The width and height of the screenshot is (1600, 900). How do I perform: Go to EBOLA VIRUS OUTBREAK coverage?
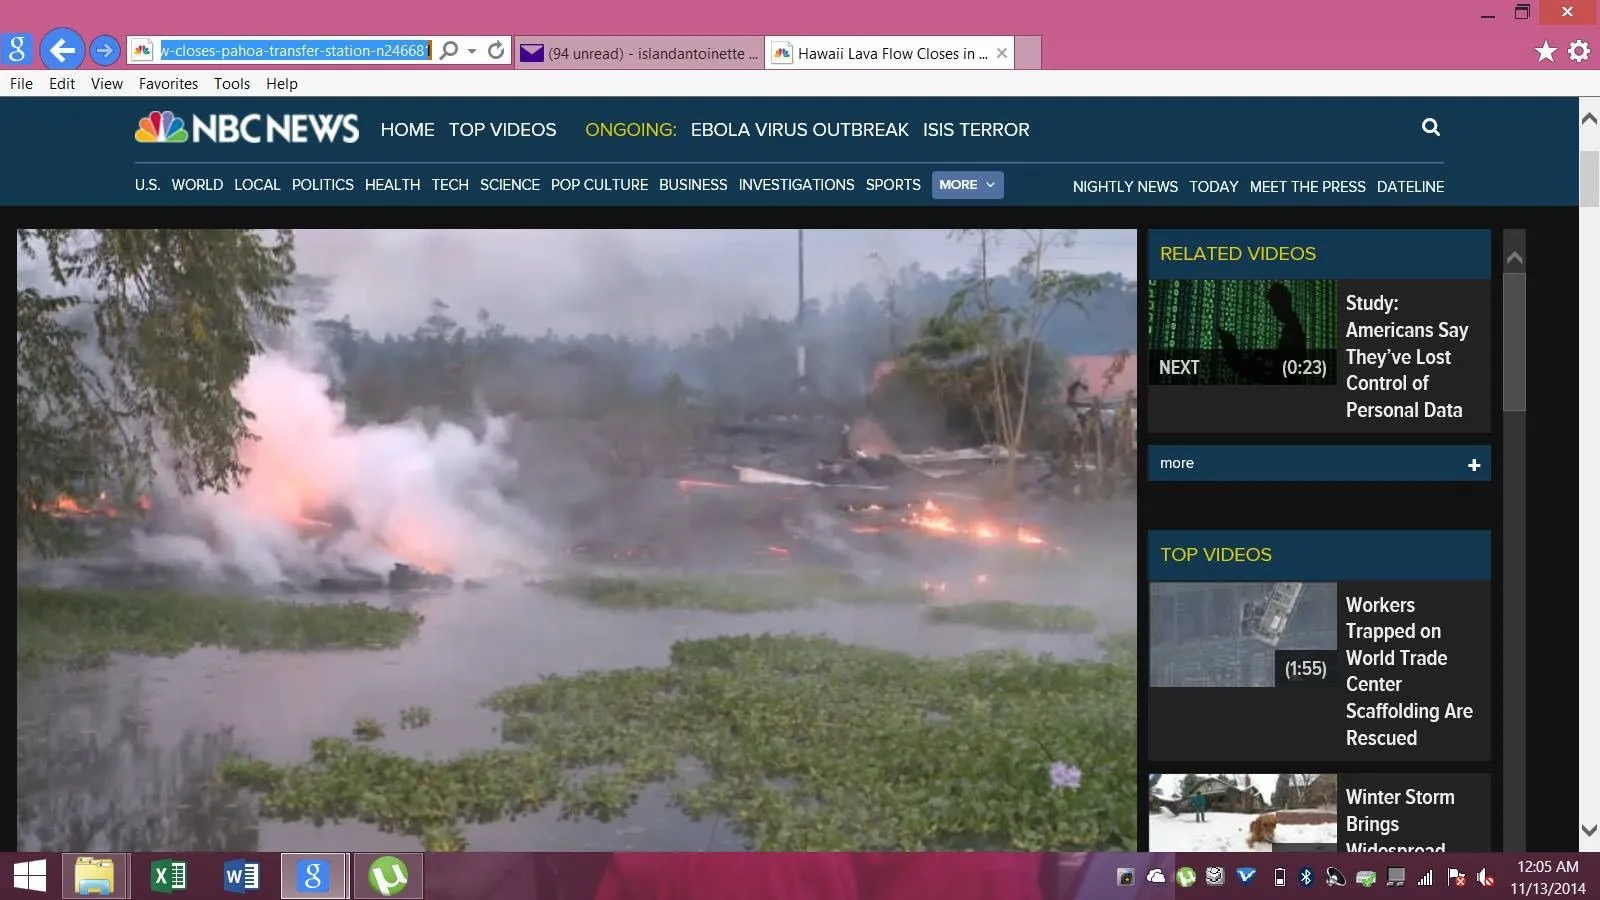point(799,130)
